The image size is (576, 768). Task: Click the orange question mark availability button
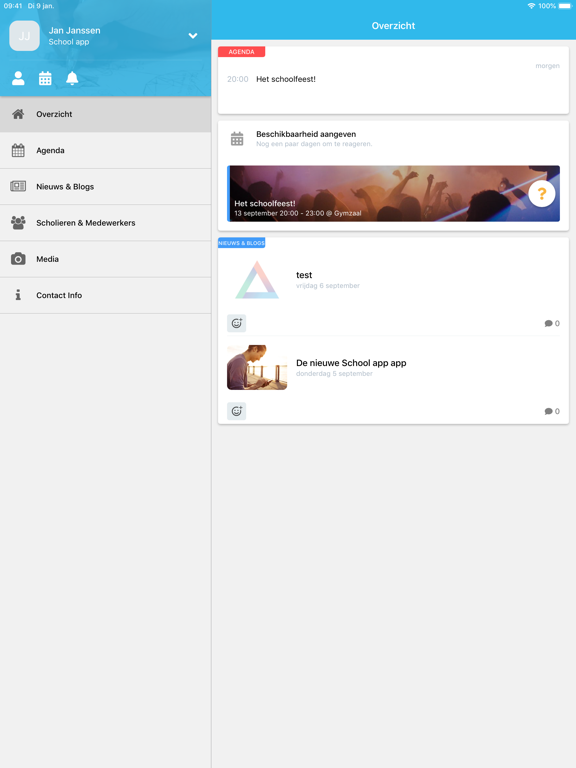pos(542,194)
